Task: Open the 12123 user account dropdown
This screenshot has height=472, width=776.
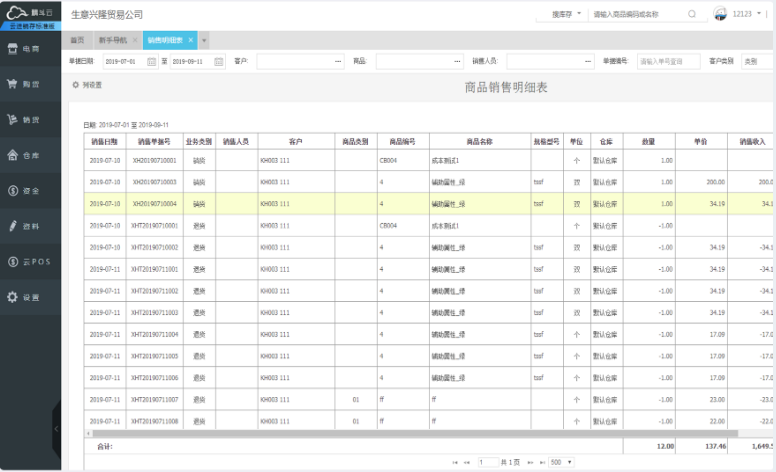Action: (x=747, y=14)
